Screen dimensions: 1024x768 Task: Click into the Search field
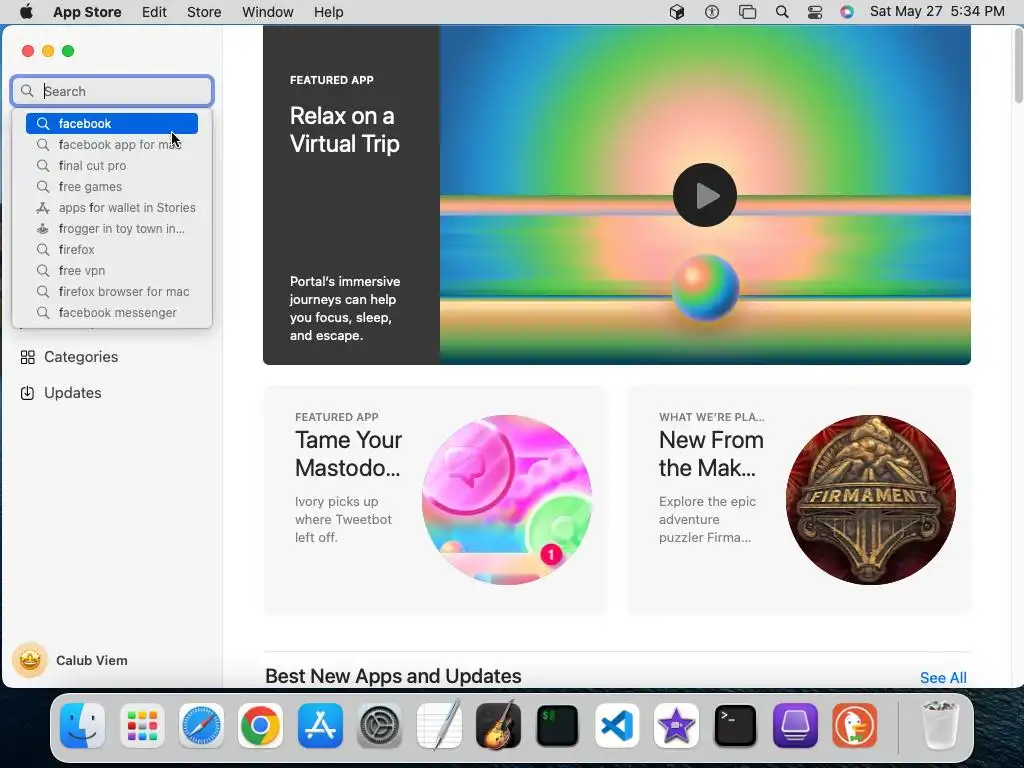click(x=112, y=91)
